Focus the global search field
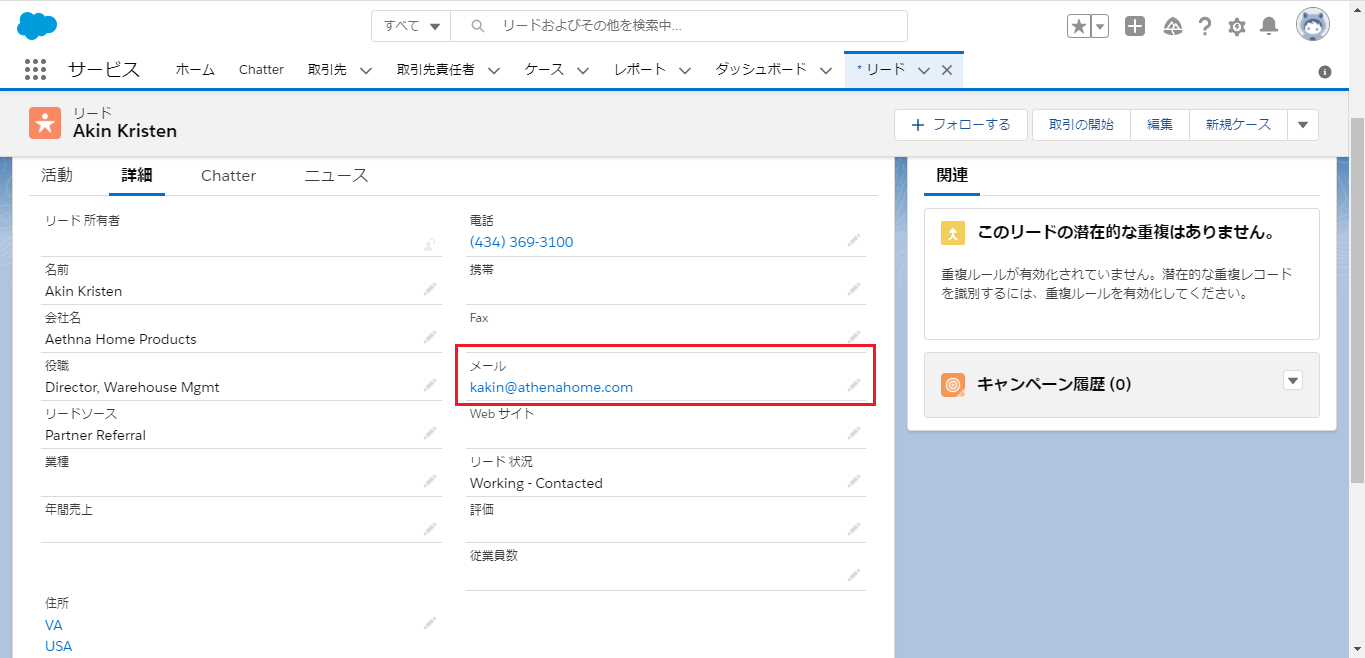Image resolution: width=1365 pixels, height=658 pixels. click(x=679, y=26)
